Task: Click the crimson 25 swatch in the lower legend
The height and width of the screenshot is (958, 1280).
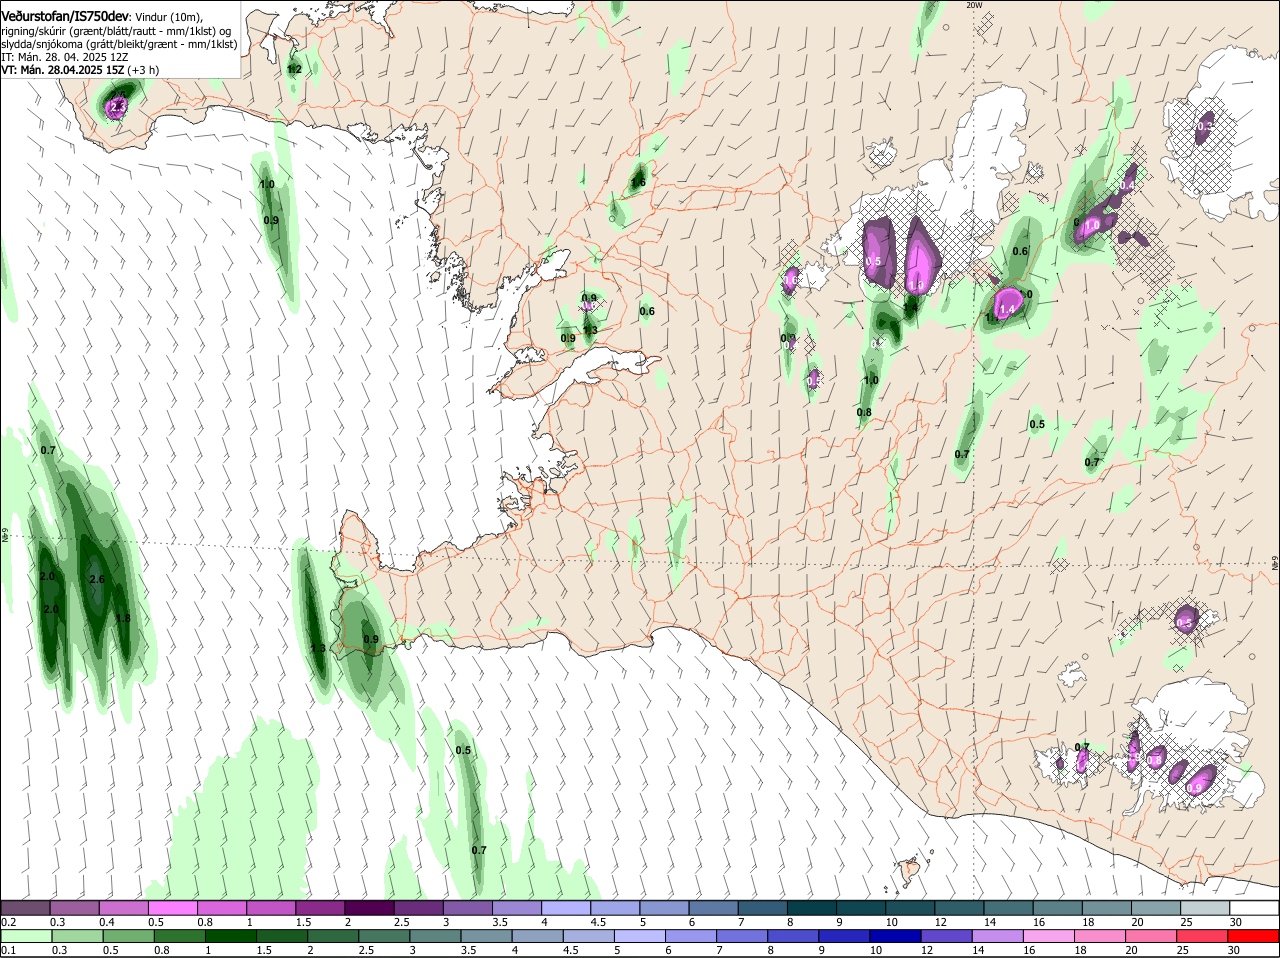Action: click(x=1202, y=936)
